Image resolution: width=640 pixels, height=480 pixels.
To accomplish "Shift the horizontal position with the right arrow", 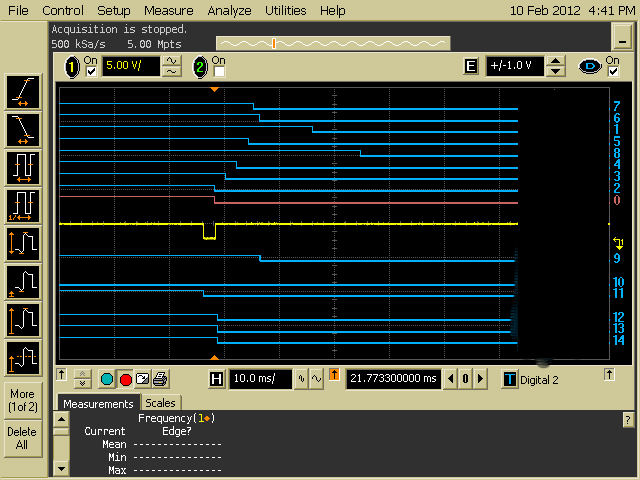I will [480, 379].
